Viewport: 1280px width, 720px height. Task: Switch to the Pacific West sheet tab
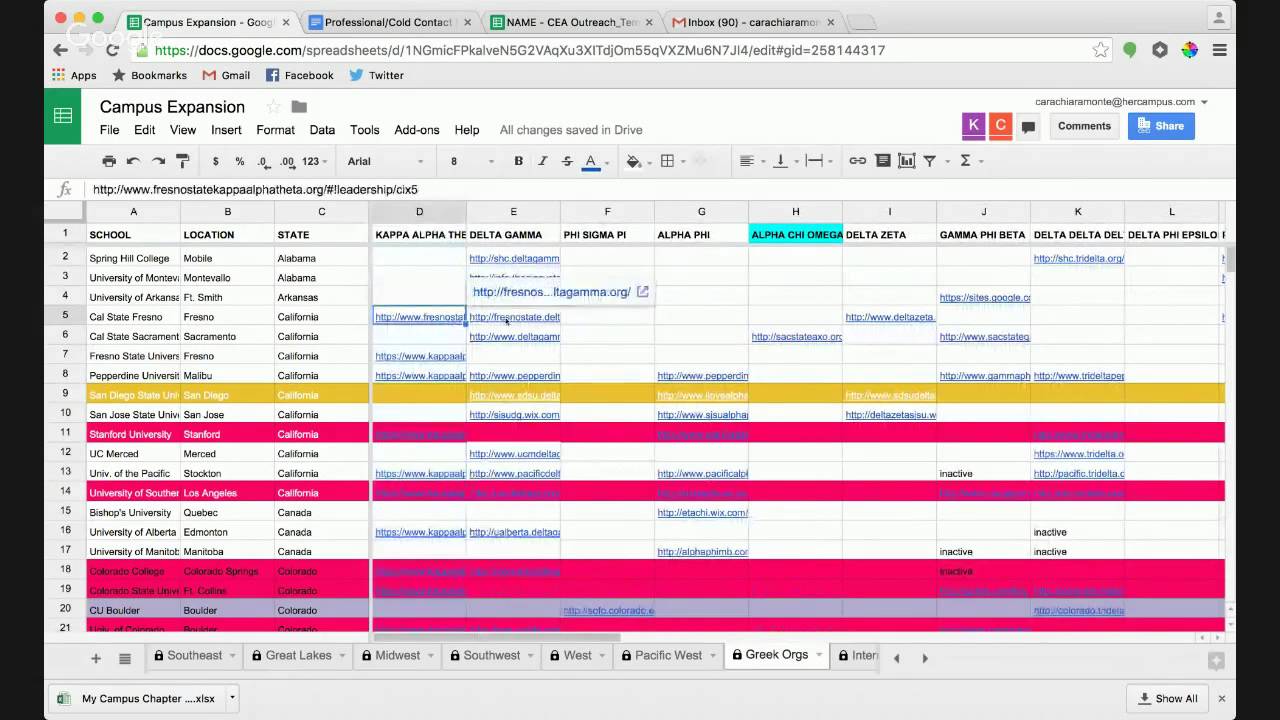tap(667, 656)
